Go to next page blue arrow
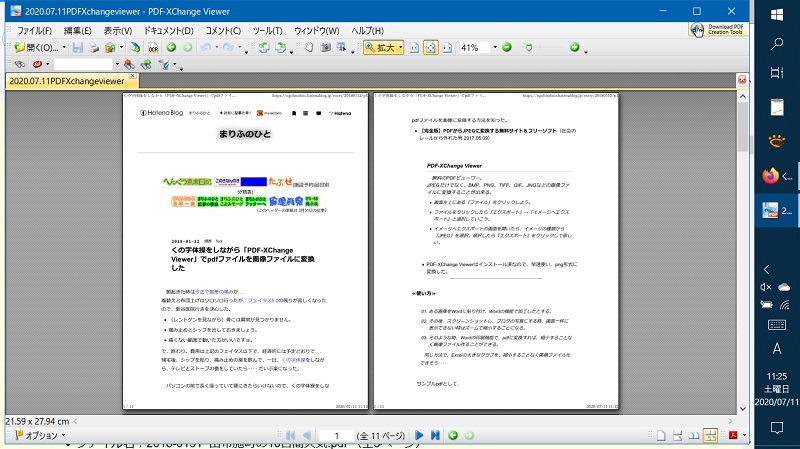Image resolution: width=800 pixels, height=449 pixels. [419, 435]
